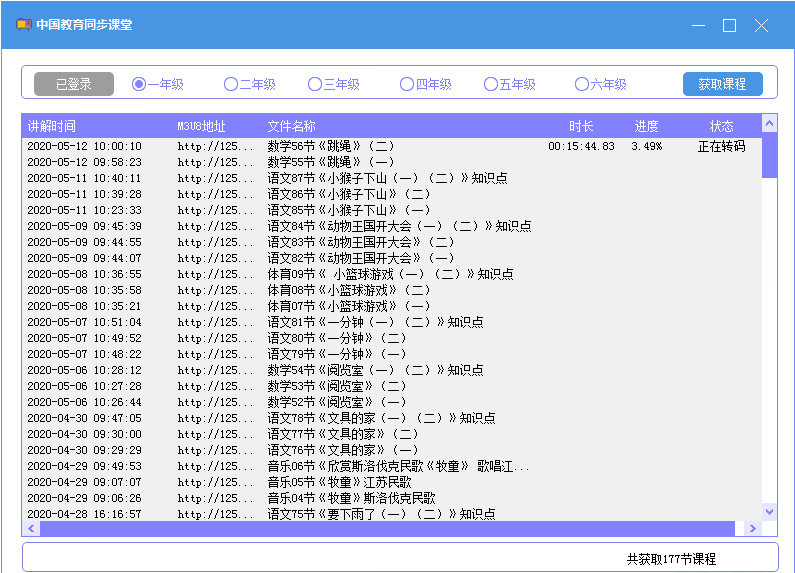Select 语文80节《一分钟》(二) row
Image resolution: width=795 pixels, height=573 pixels.
click(x=391, y=338)
